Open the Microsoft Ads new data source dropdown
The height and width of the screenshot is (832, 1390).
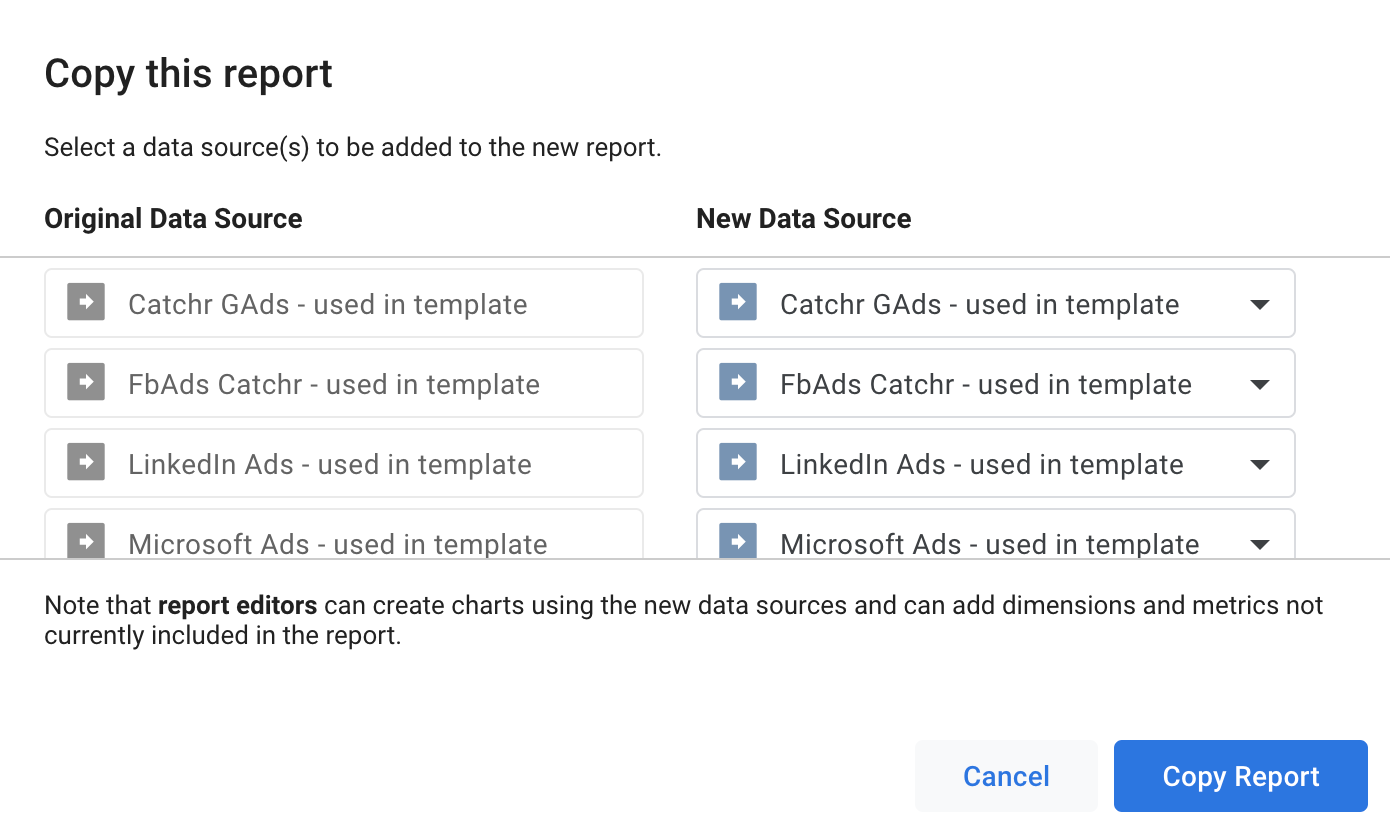tap(1259, 541)
